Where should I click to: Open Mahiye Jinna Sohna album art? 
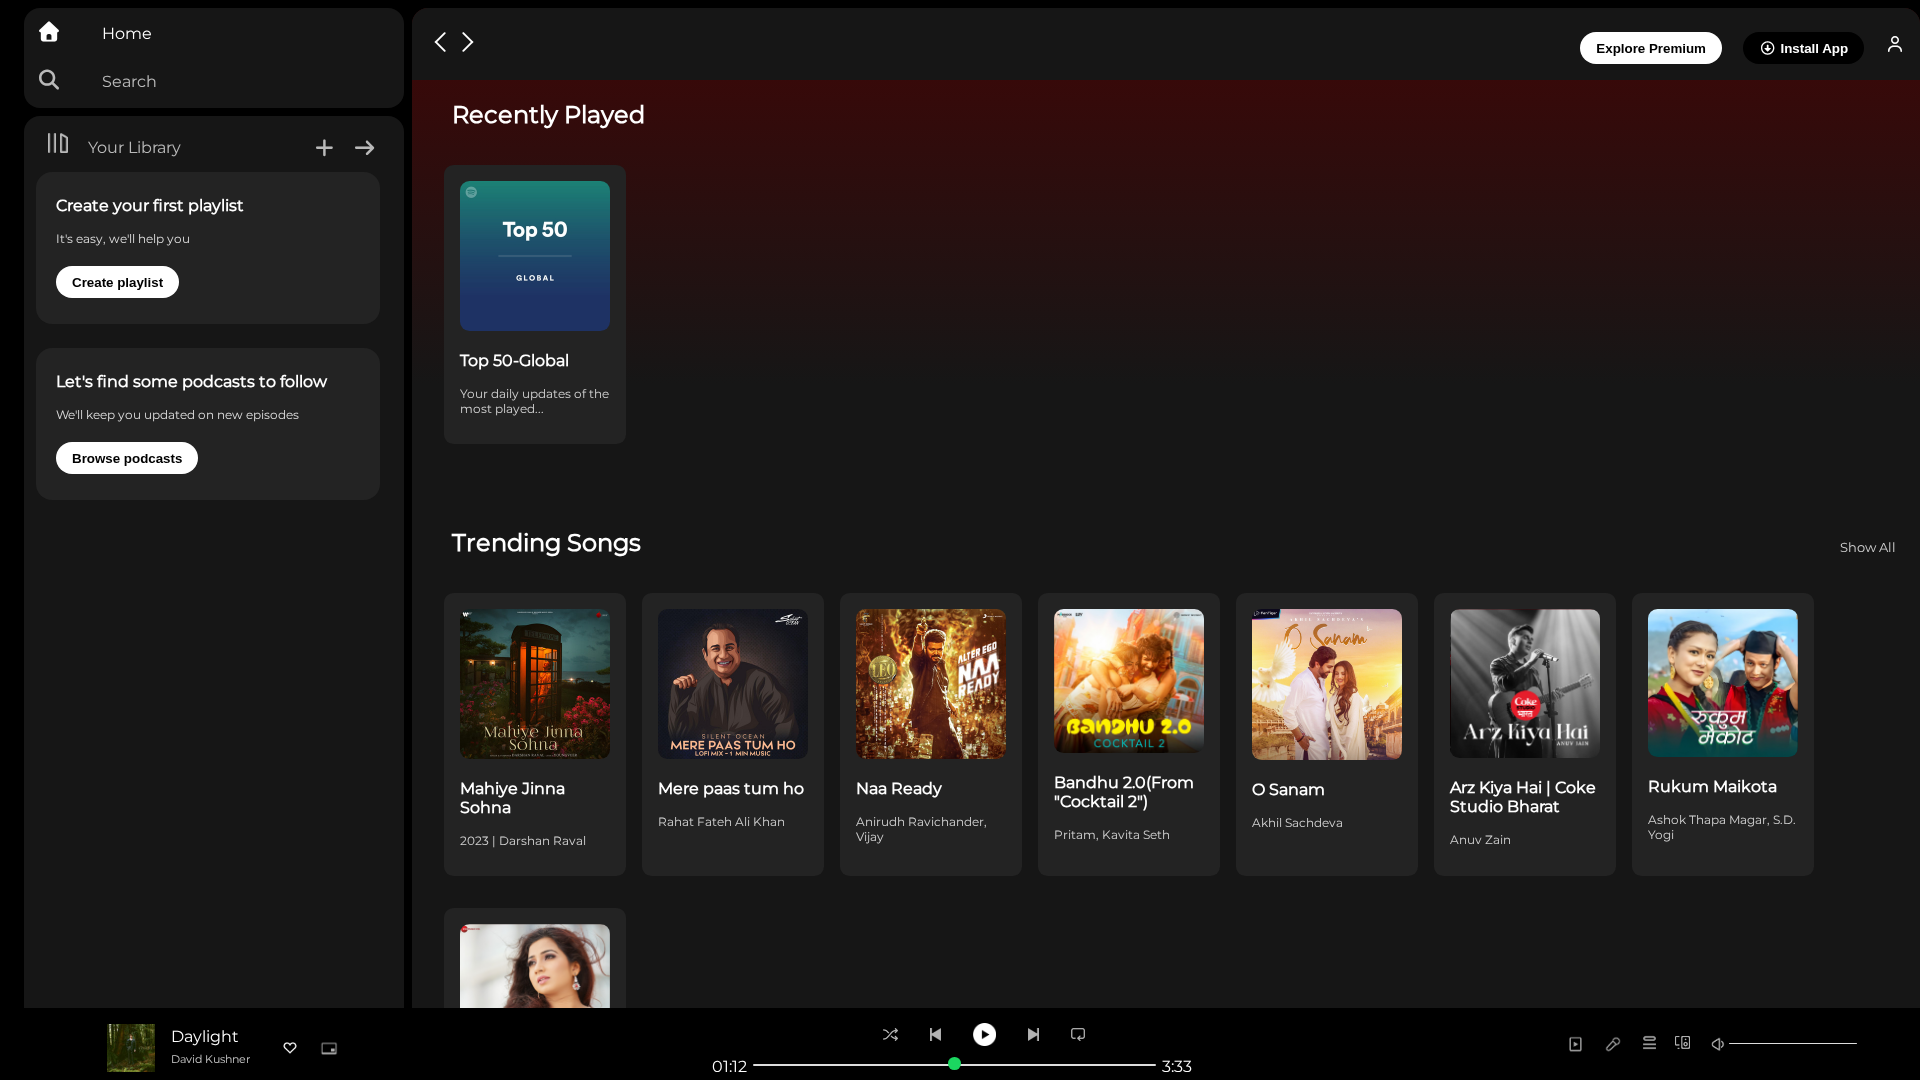pos(535,684)
